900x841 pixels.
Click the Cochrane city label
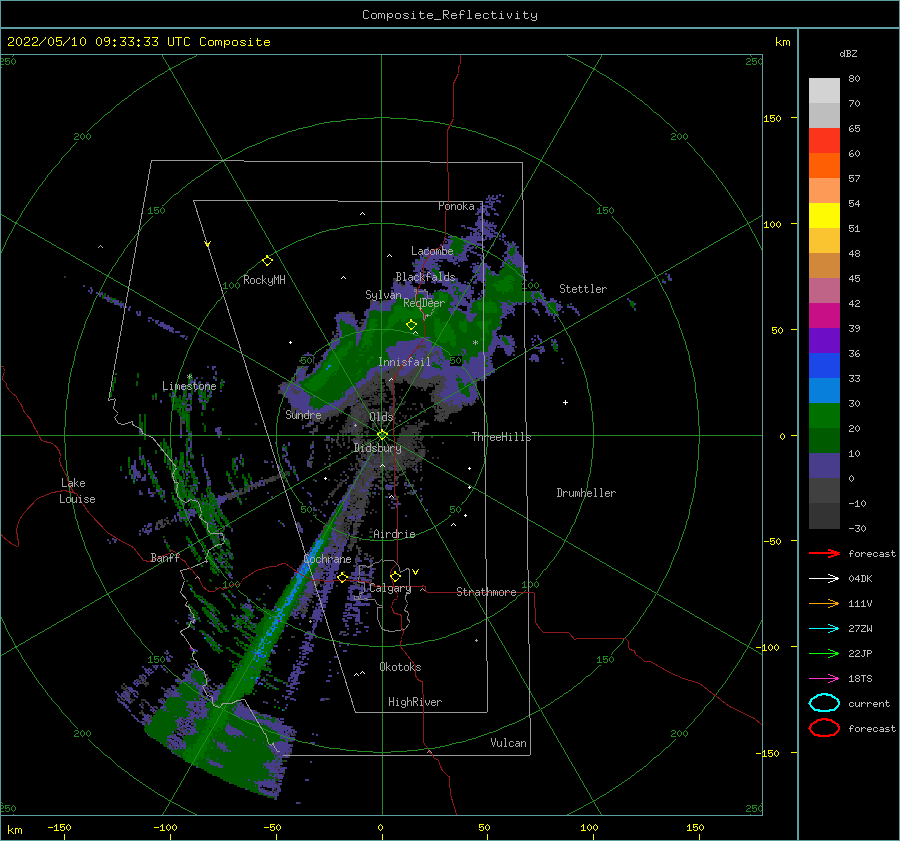tap(327, 559)
